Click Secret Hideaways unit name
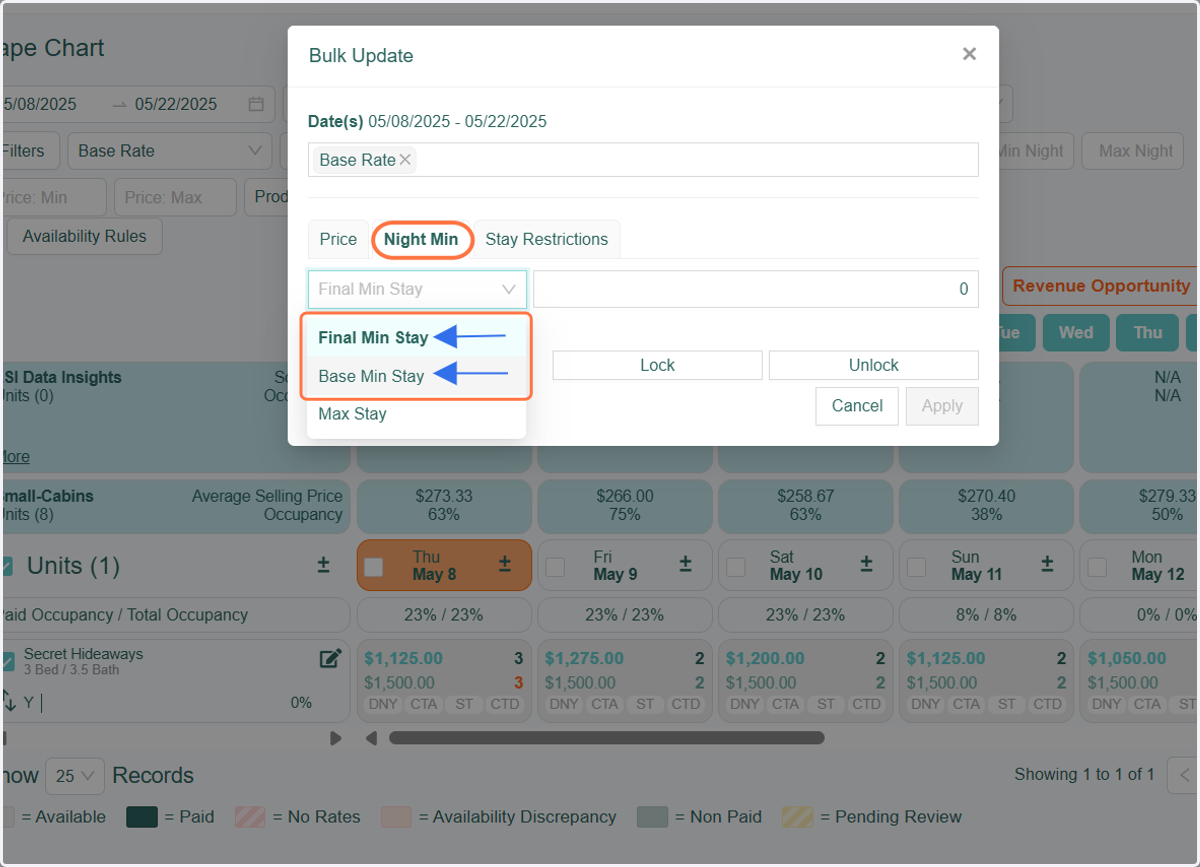This screenshot has height=867, width=1200. [x=83, y=654]
